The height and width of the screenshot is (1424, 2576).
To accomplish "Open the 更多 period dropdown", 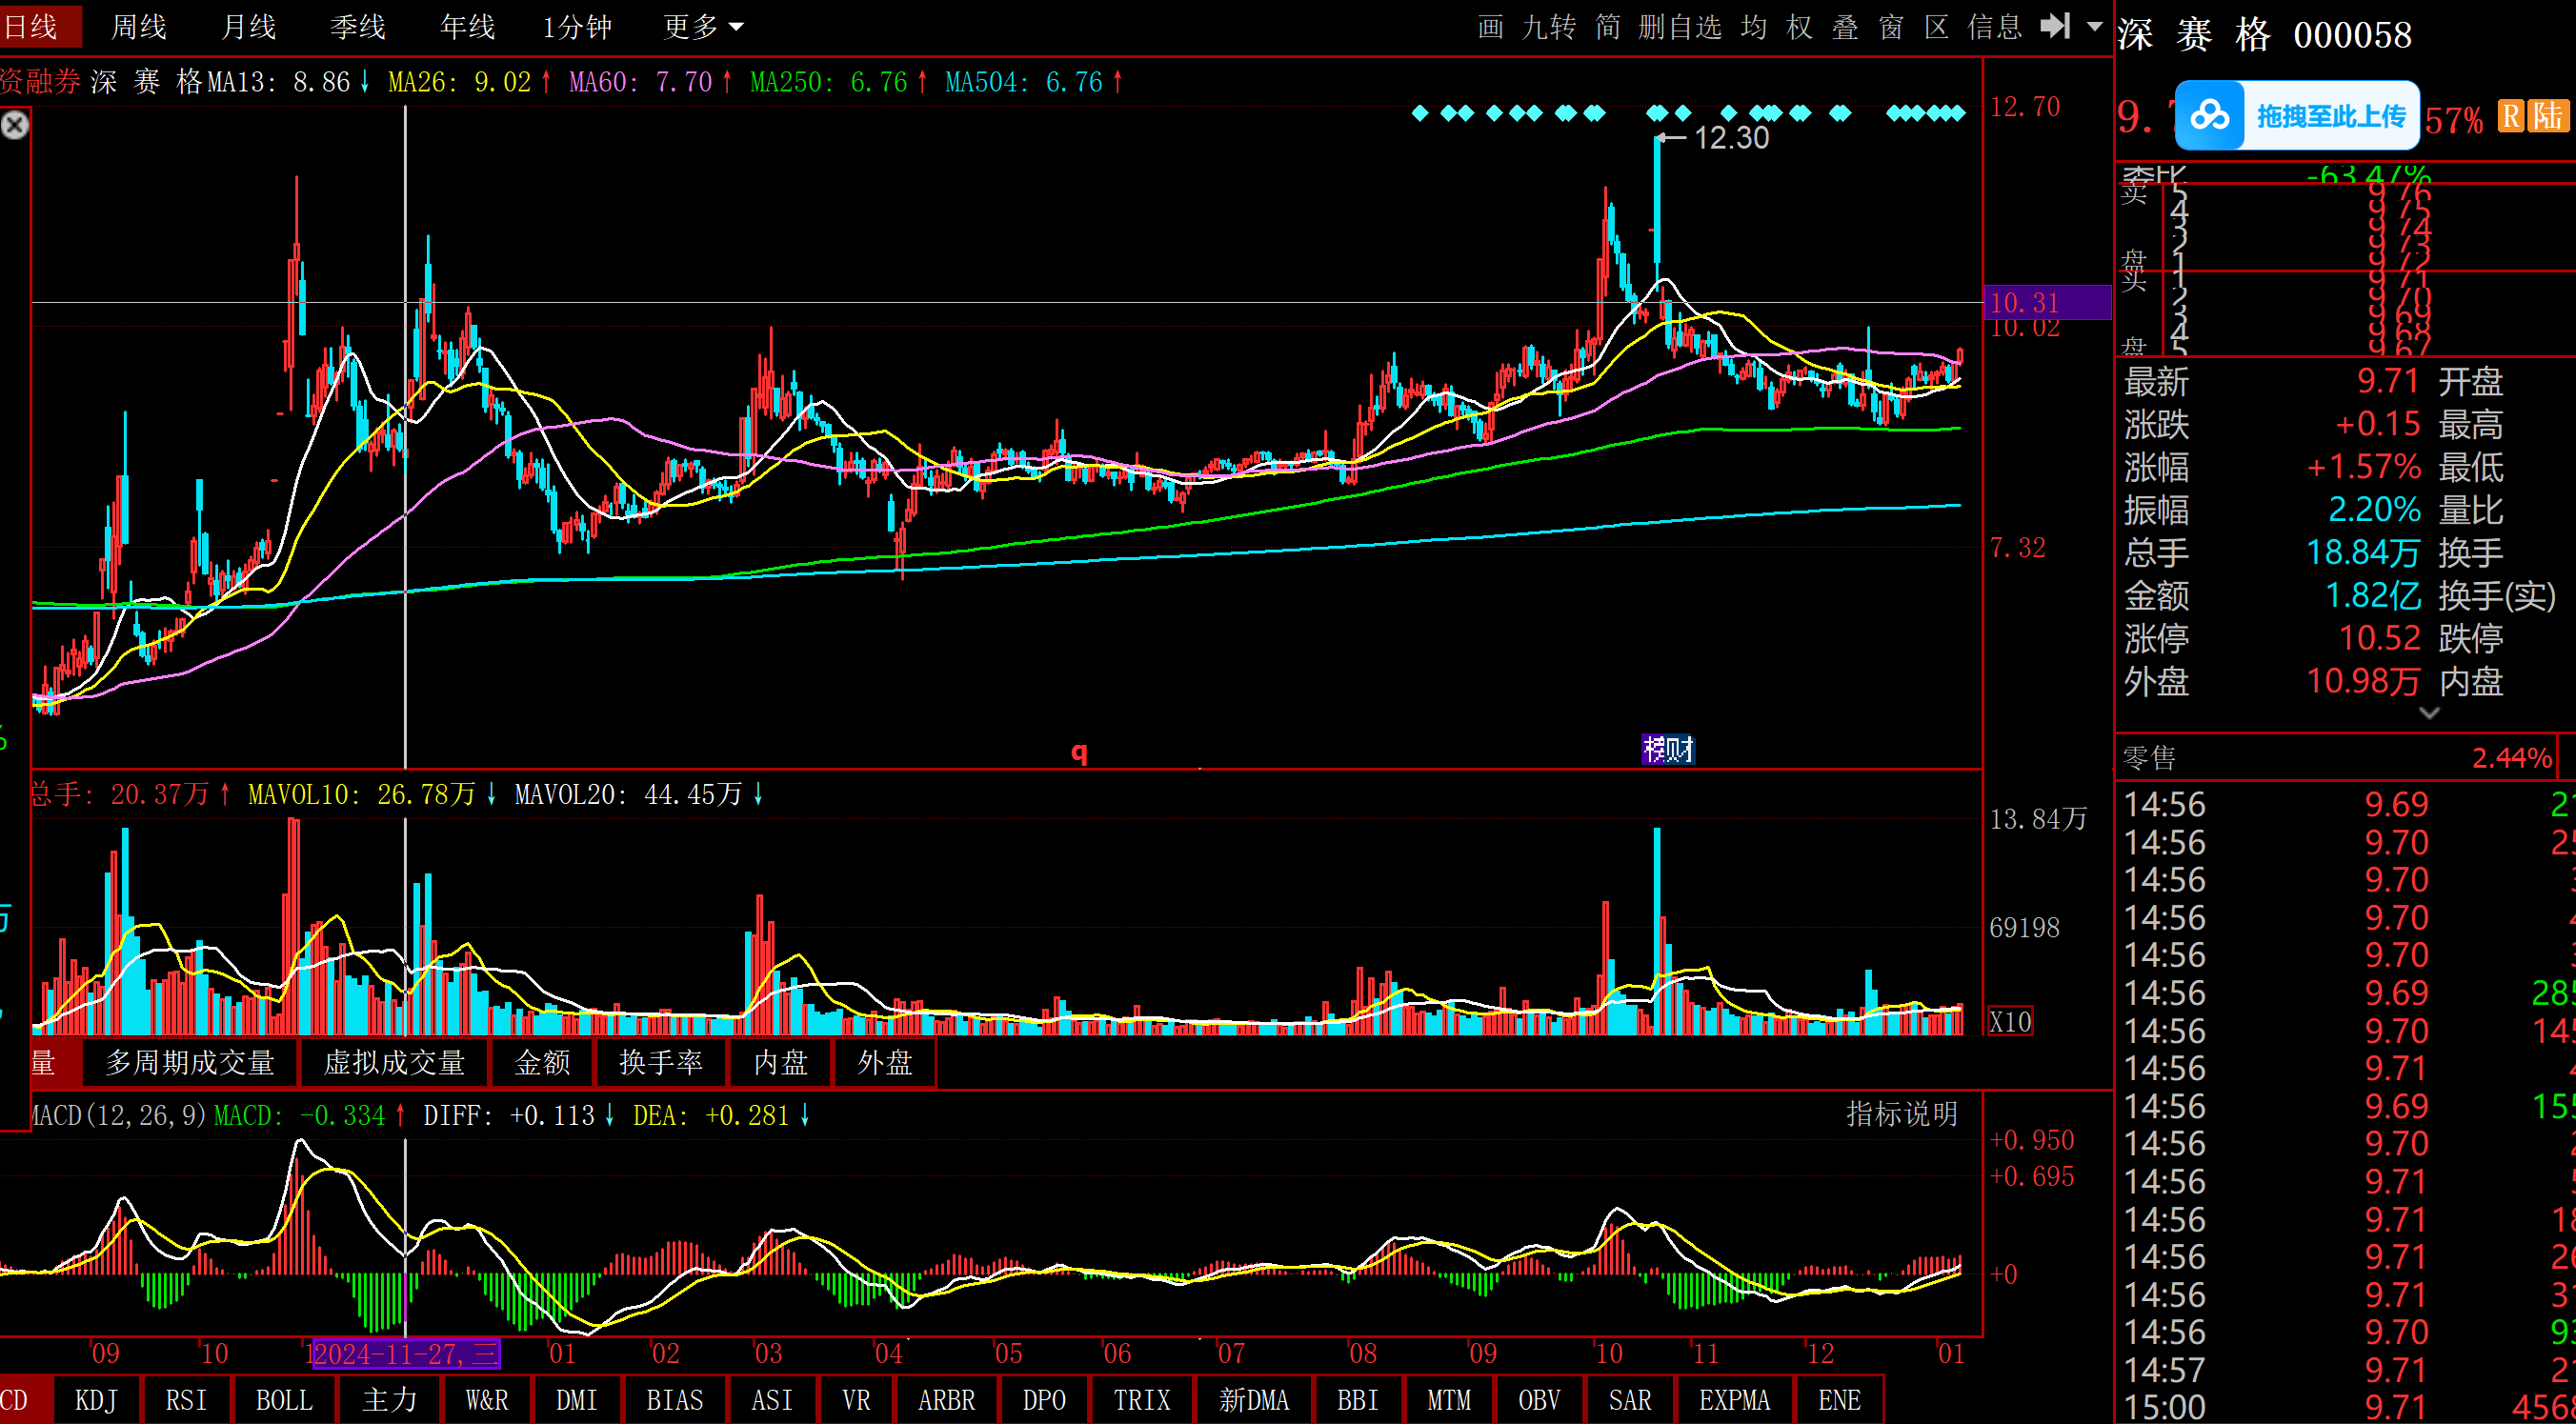I will coord(703,27).
